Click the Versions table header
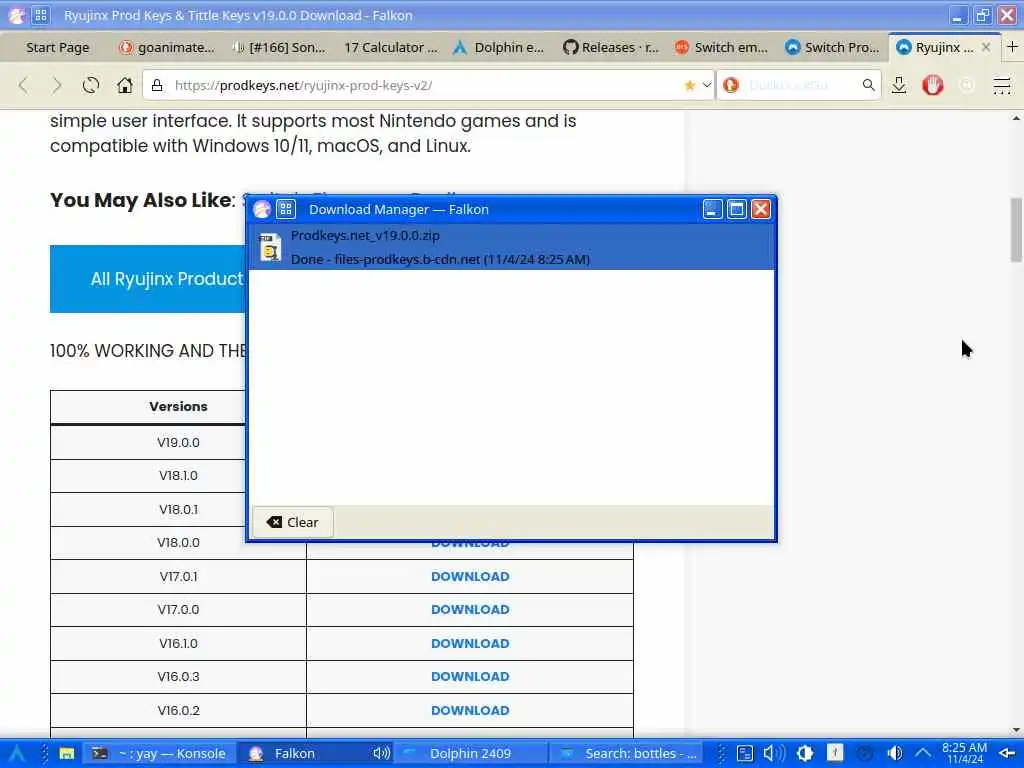 (178, 406)
